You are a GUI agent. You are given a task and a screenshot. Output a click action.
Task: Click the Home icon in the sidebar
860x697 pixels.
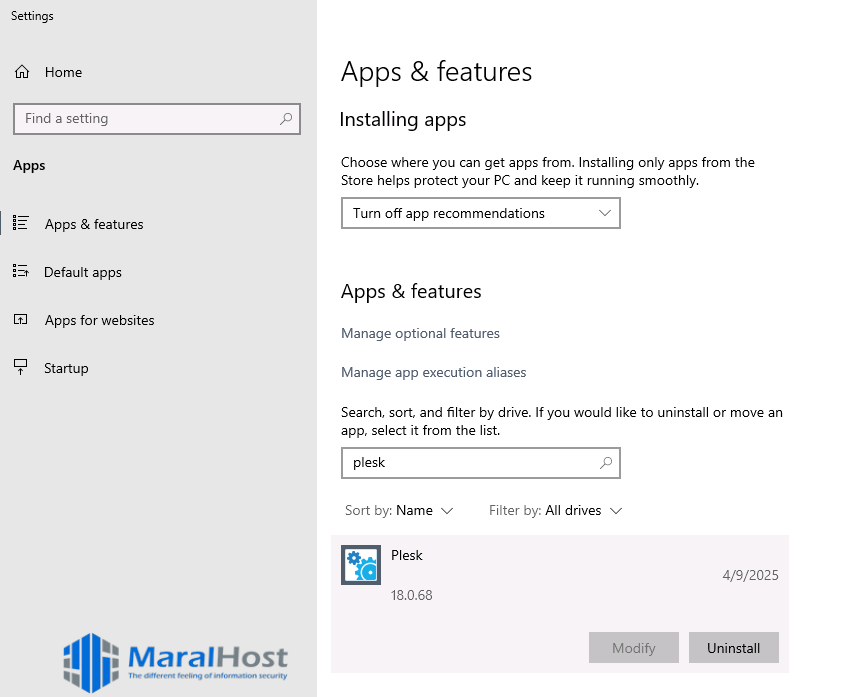22,72
